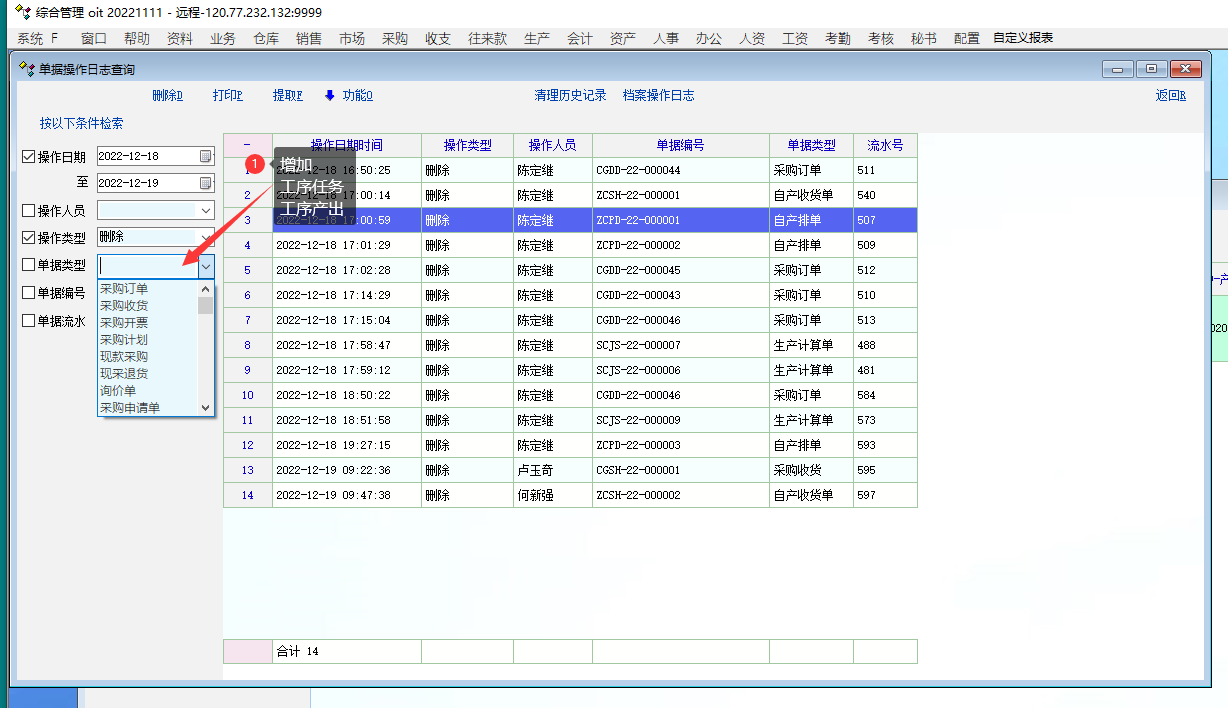
Task: Enable the 操作人员 filter checkbox
Action: 28,210
